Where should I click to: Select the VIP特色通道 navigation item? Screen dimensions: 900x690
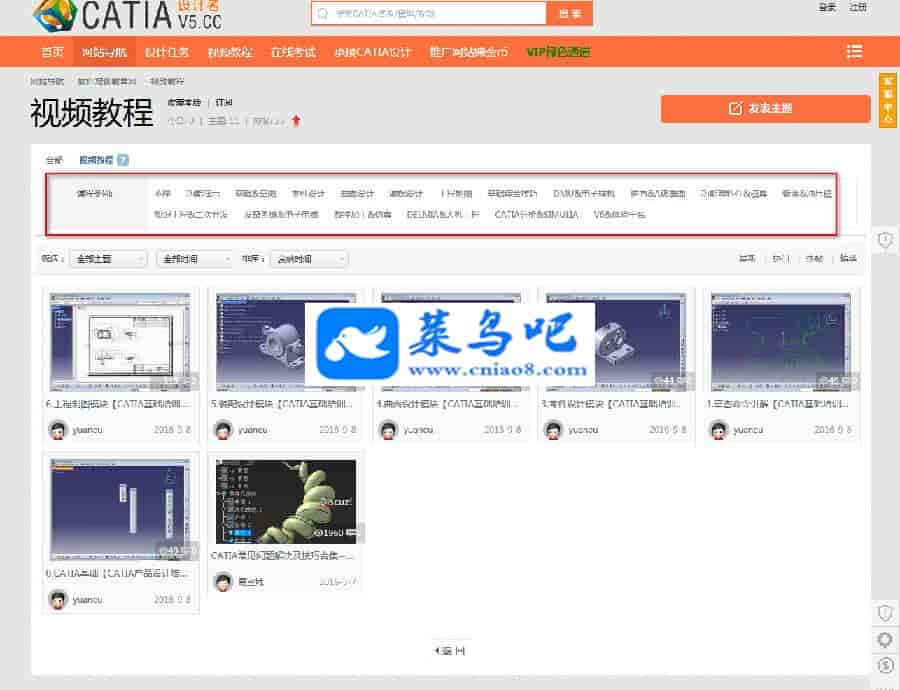tap(558, 52)
